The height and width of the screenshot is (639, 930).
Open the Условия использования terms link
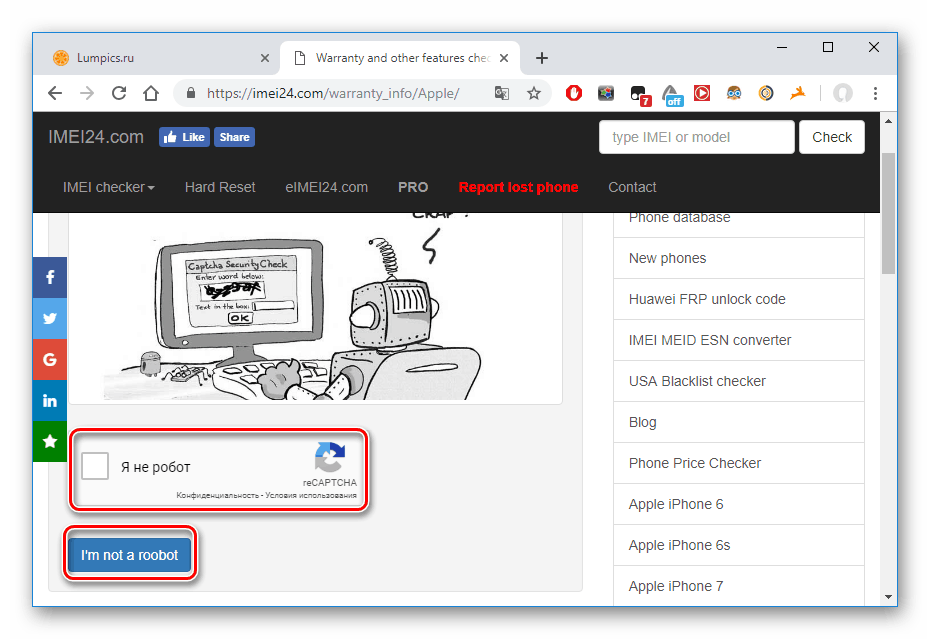click(x=311, y=495)
